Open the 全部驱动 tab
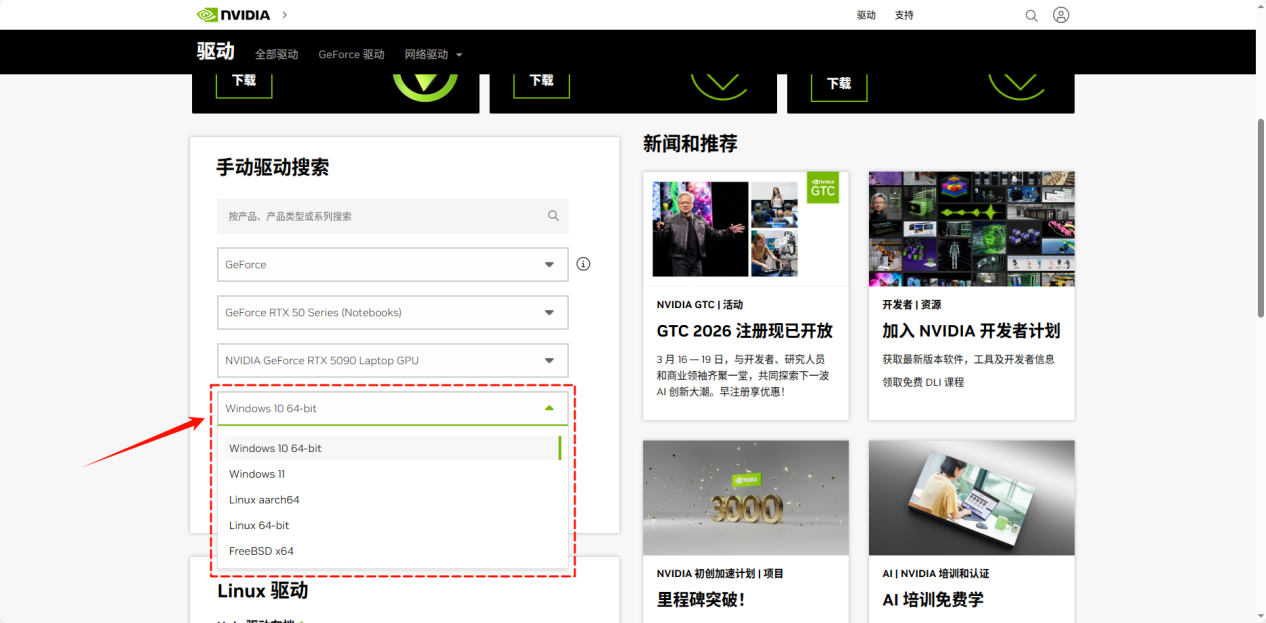This screenshot has height=623, width=1266. [x=276, y=54]
